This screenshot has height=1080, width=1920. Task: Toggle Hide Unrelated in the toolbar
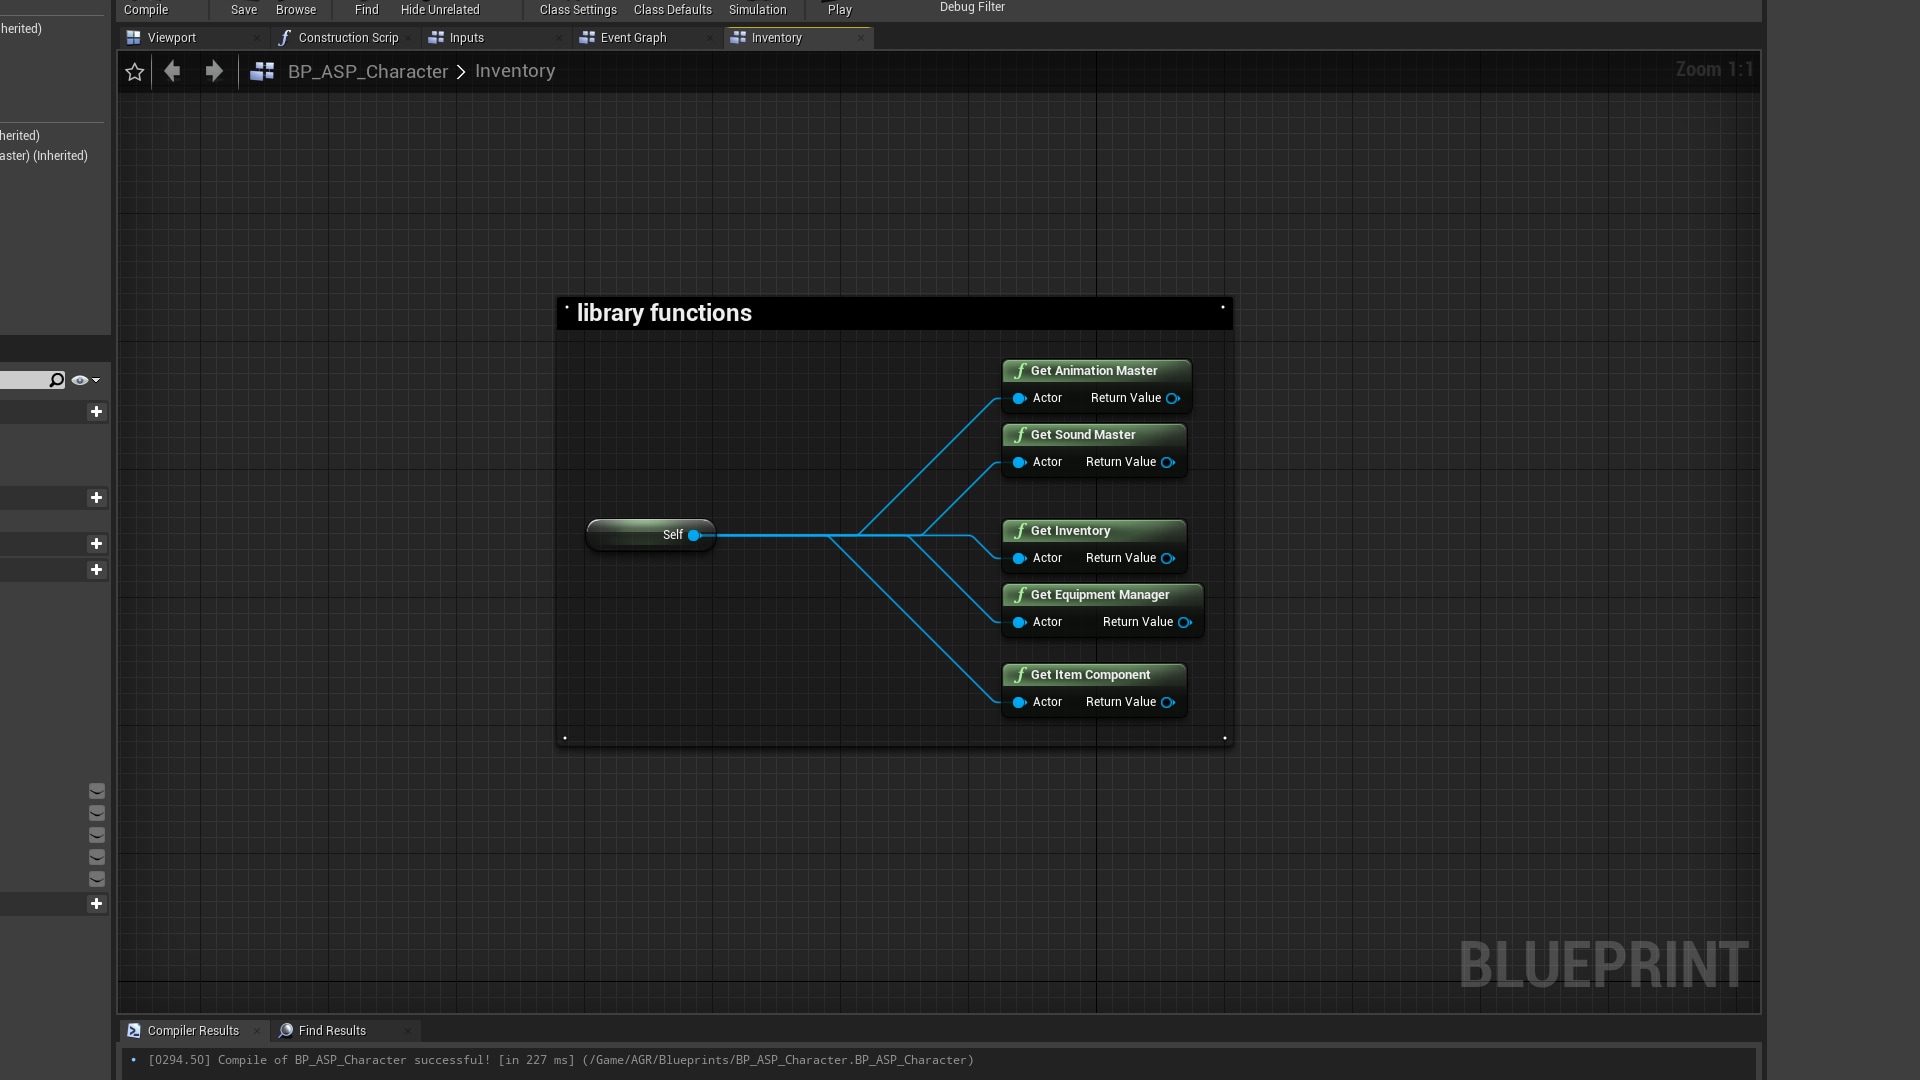click(440, 10)
